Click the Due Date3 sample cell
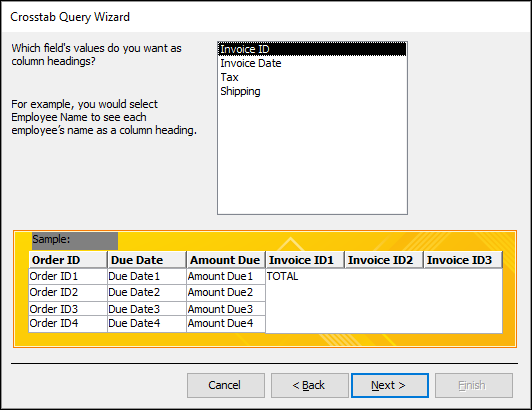This screenshot has width=532, height=410. pyautogui.click(x=147, y=309)
